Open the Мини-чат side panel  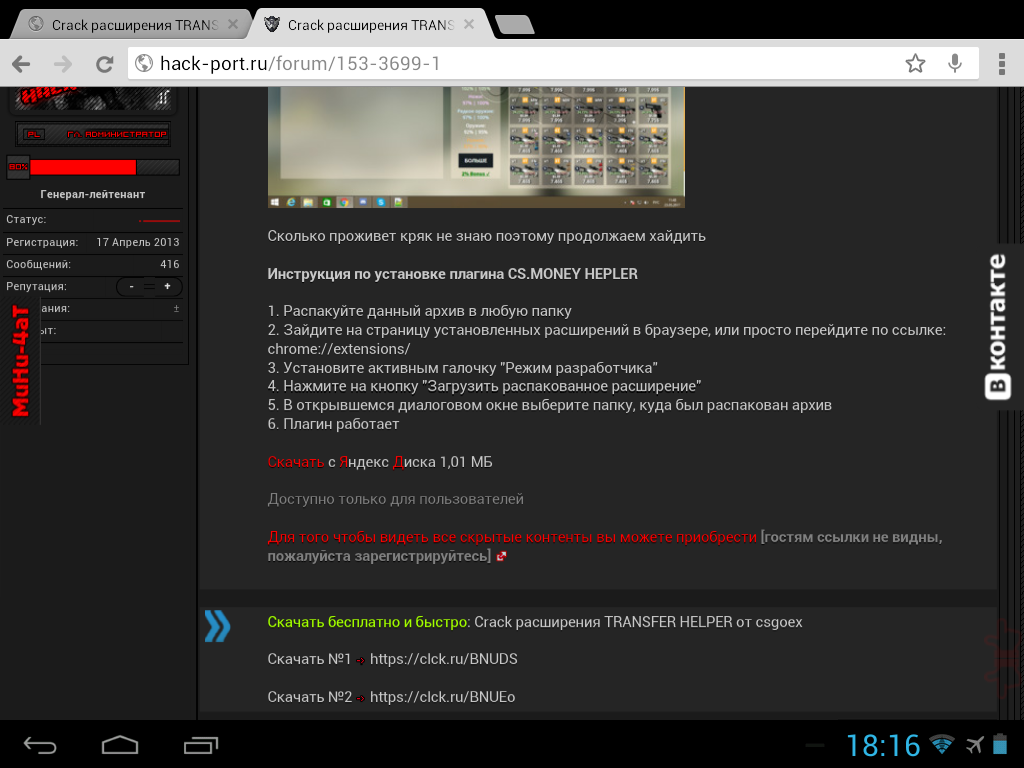[x=21, y=360]
